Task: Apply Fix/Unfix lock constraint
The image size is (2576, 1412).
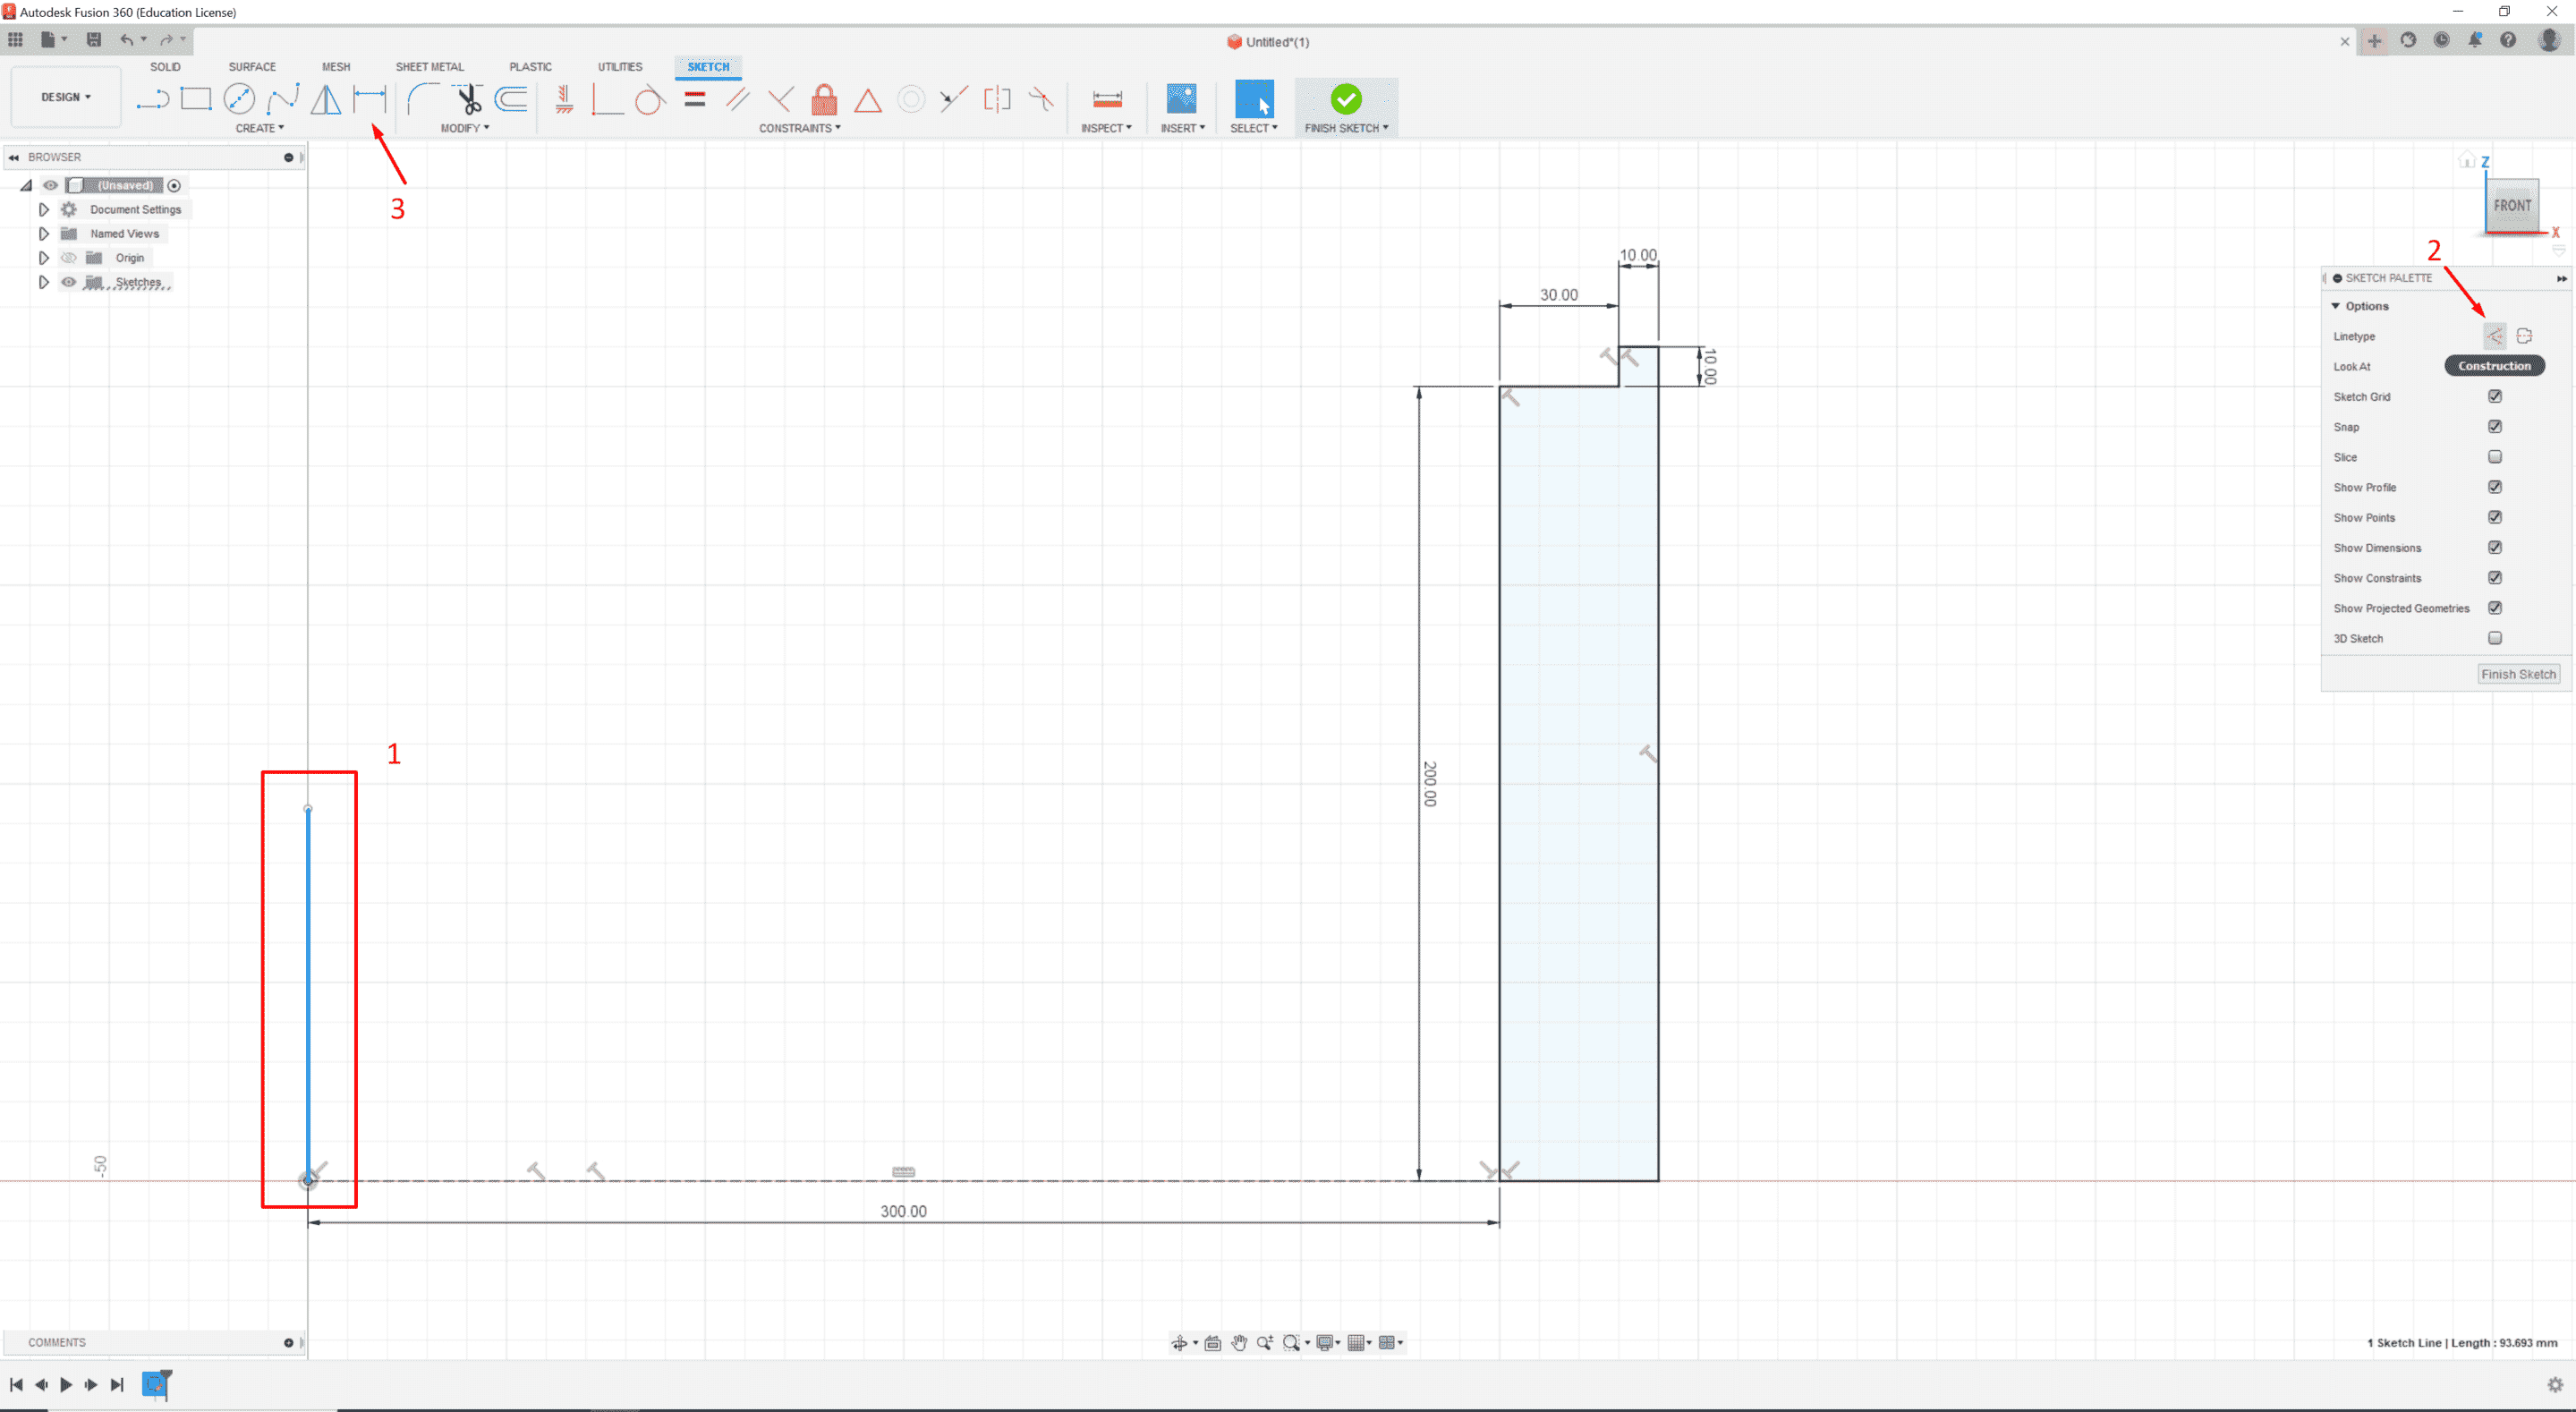Action: (824, 99)
